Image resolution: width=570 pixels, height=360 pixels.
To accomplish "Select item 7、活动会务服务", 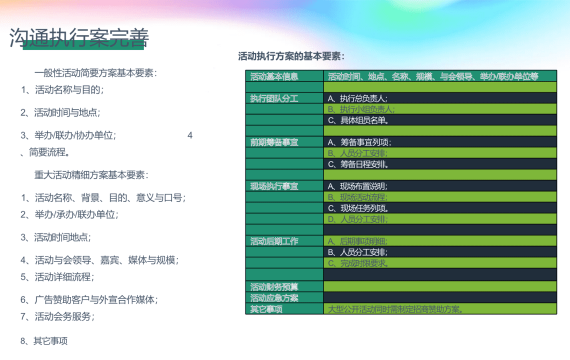I will tap(57, 317).
